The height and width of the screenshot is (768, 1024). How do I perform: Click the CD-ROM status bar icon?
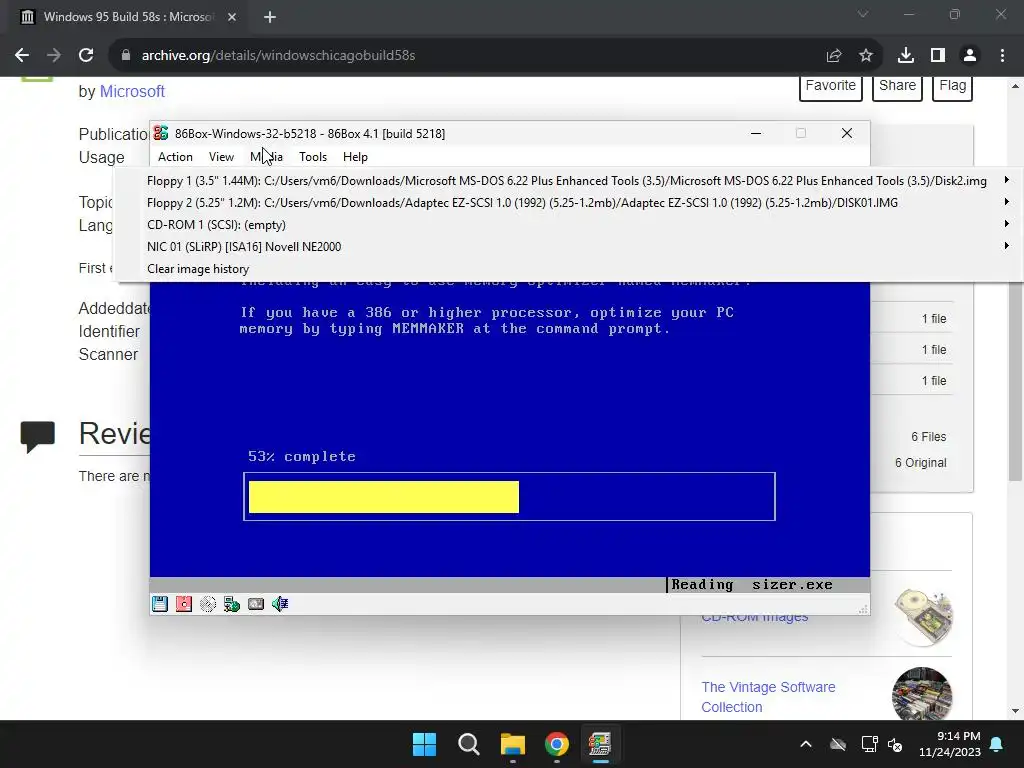(208, 604)
